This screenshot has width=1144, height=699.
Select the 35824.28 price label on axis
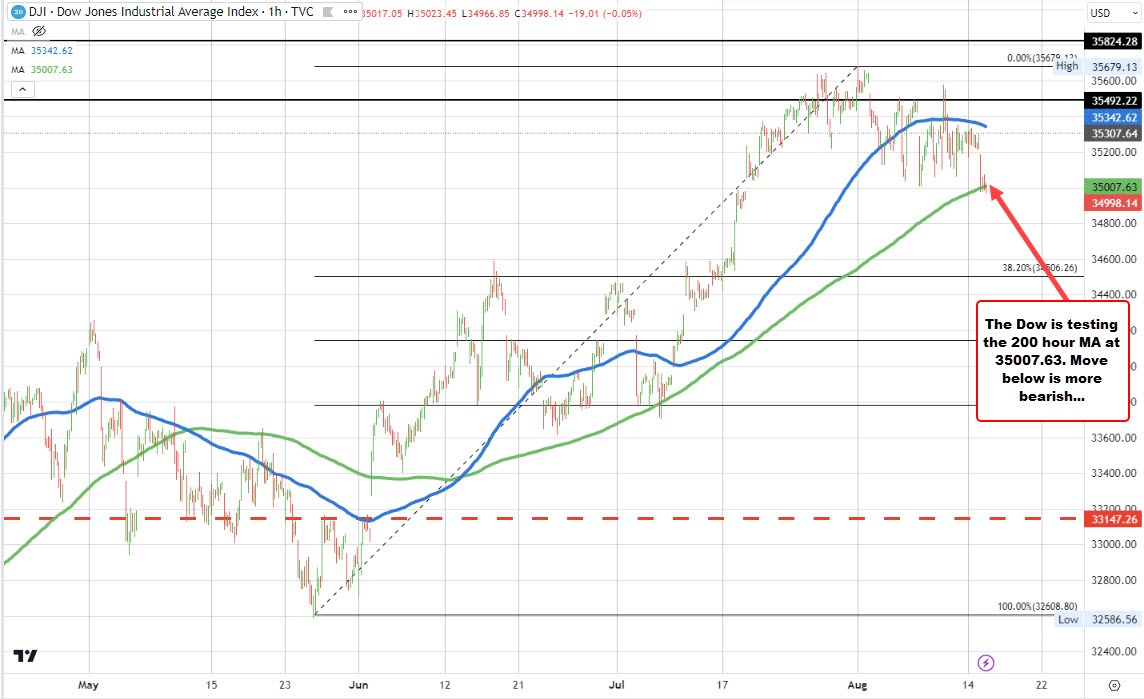[1113, 42]
